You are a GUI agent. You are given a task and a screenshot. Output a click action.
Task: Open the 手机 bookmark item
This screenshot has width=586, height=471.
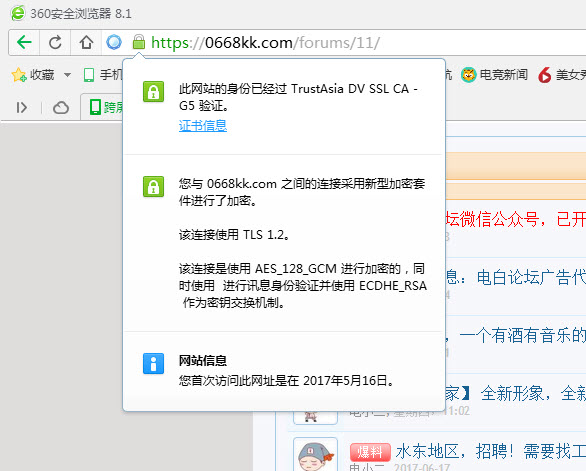coord(103,75)
